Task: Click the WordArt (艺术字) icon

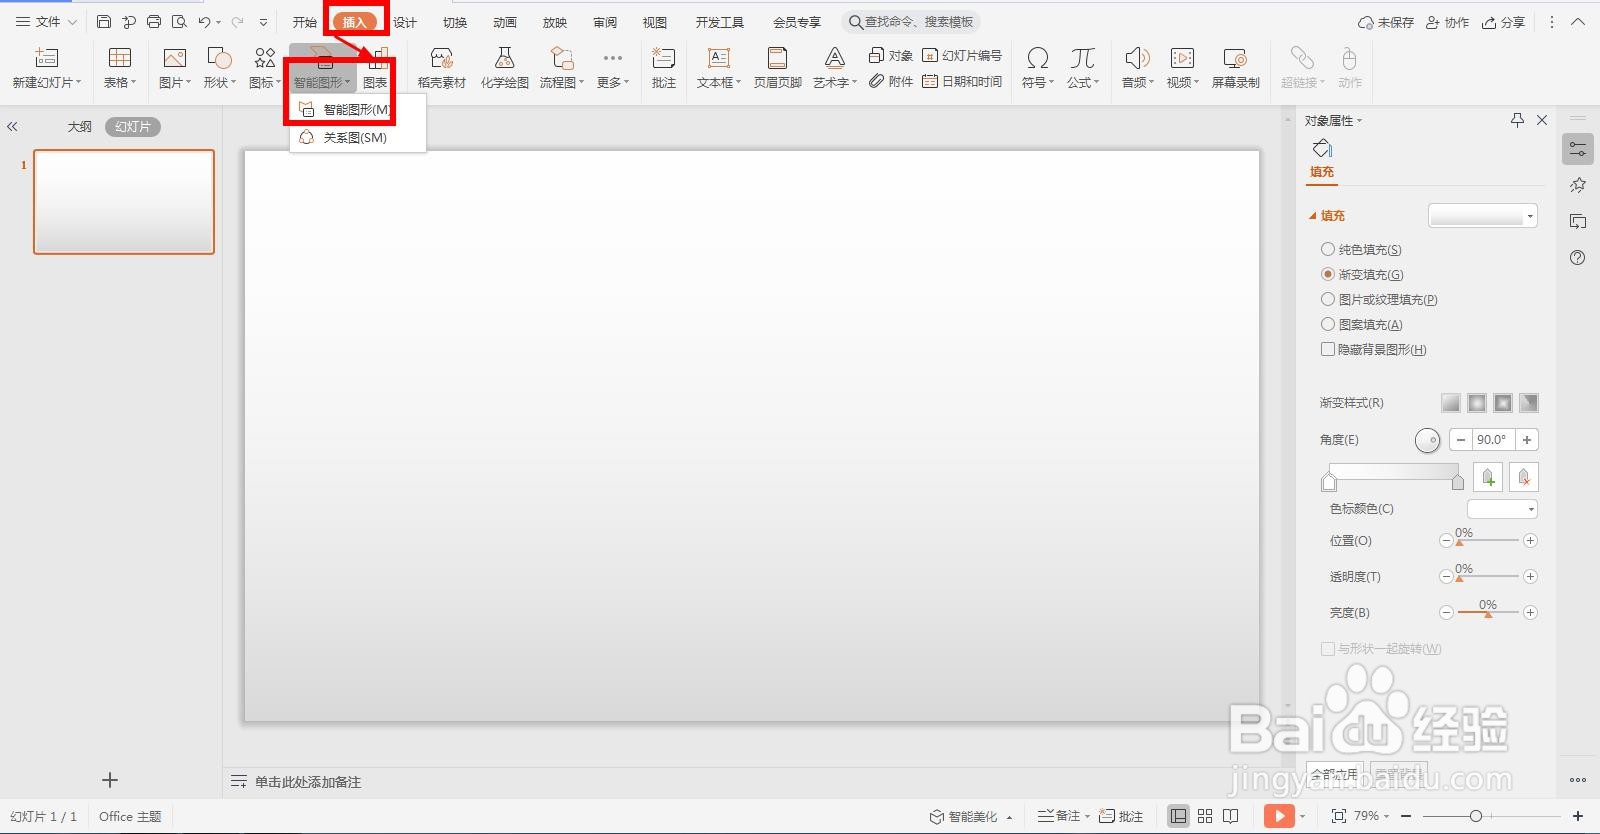Action: (834, 58)
